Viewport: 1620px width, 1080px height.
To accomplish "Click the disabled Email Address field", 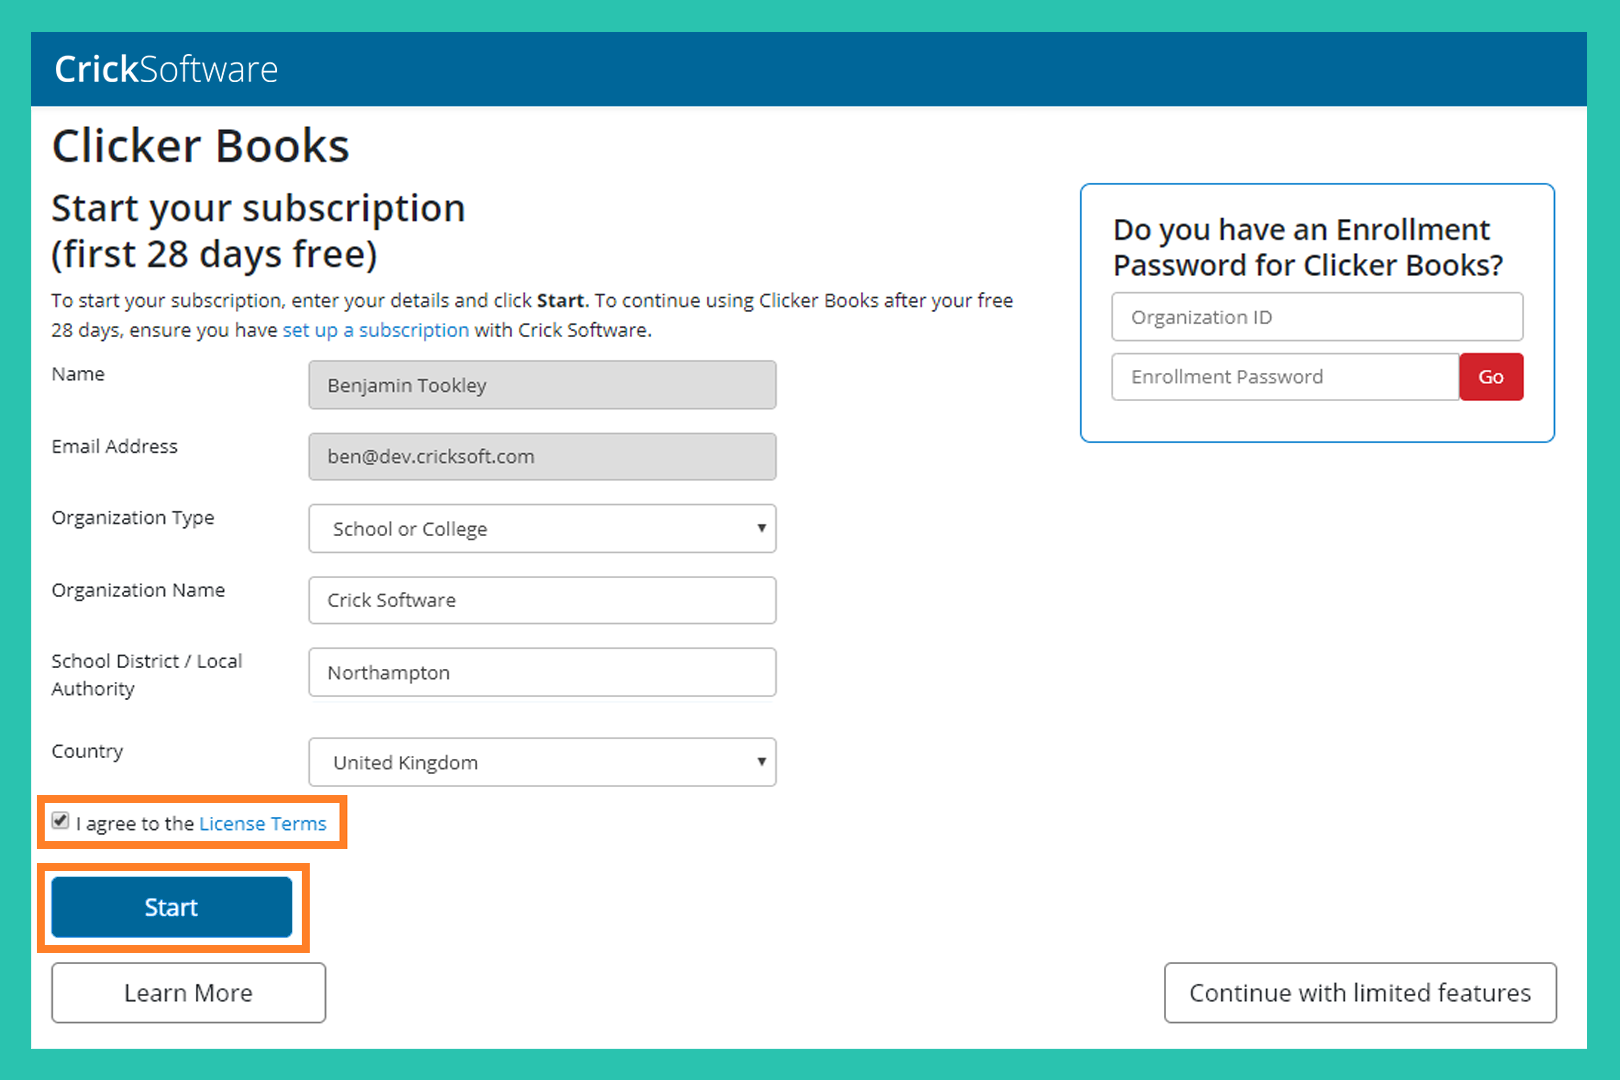I will [x=542, y=457].
